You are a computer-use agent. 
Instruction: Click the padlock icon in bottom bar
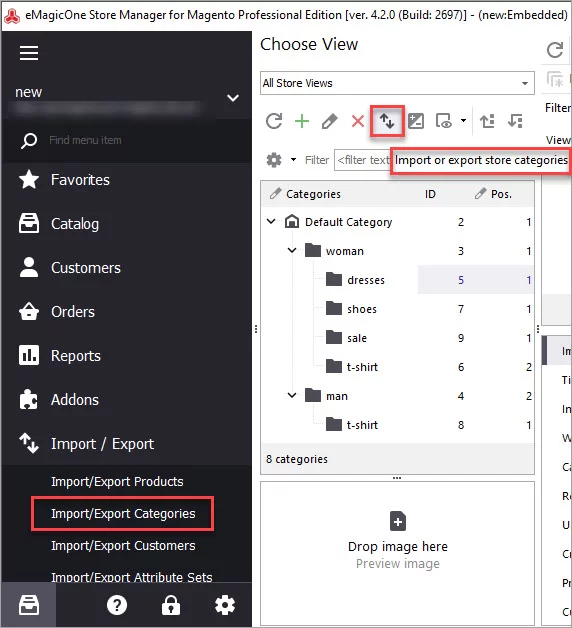171,605
